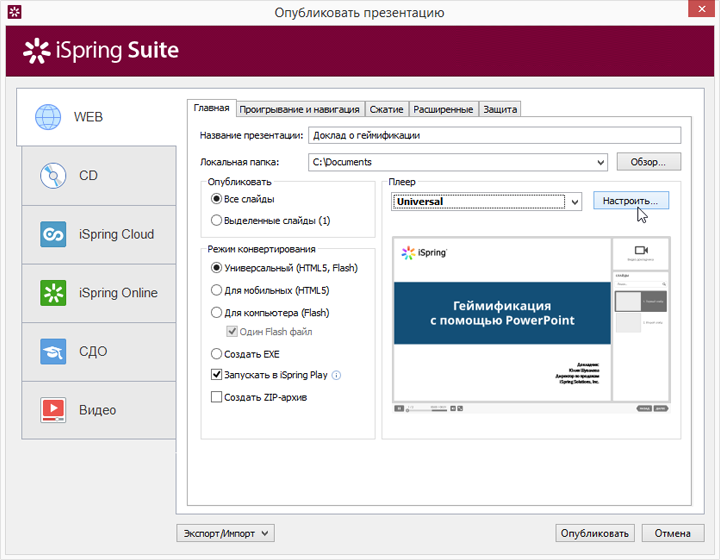Choose the iSpring Online green icon
The width and height of the screenshot is (720, 560).
pyautogui.click(x=53, y=293)
